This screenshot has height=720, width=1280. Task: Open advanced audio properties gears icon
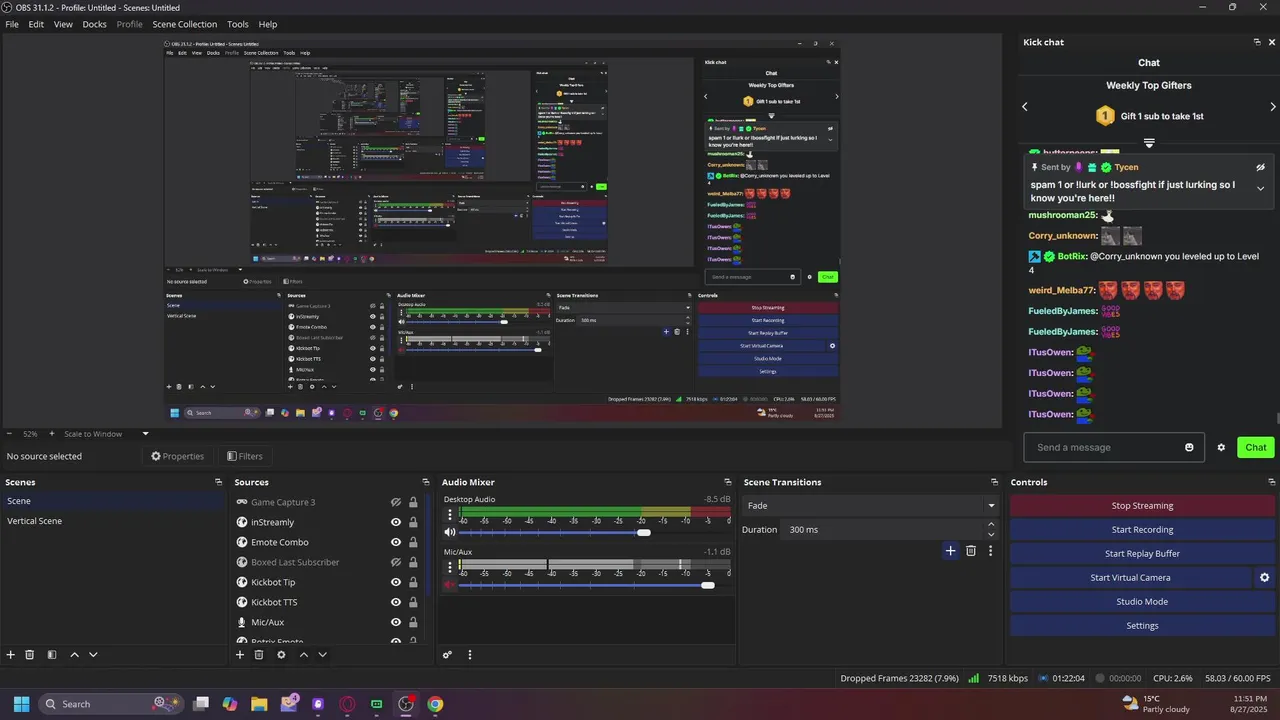(447, 655)
